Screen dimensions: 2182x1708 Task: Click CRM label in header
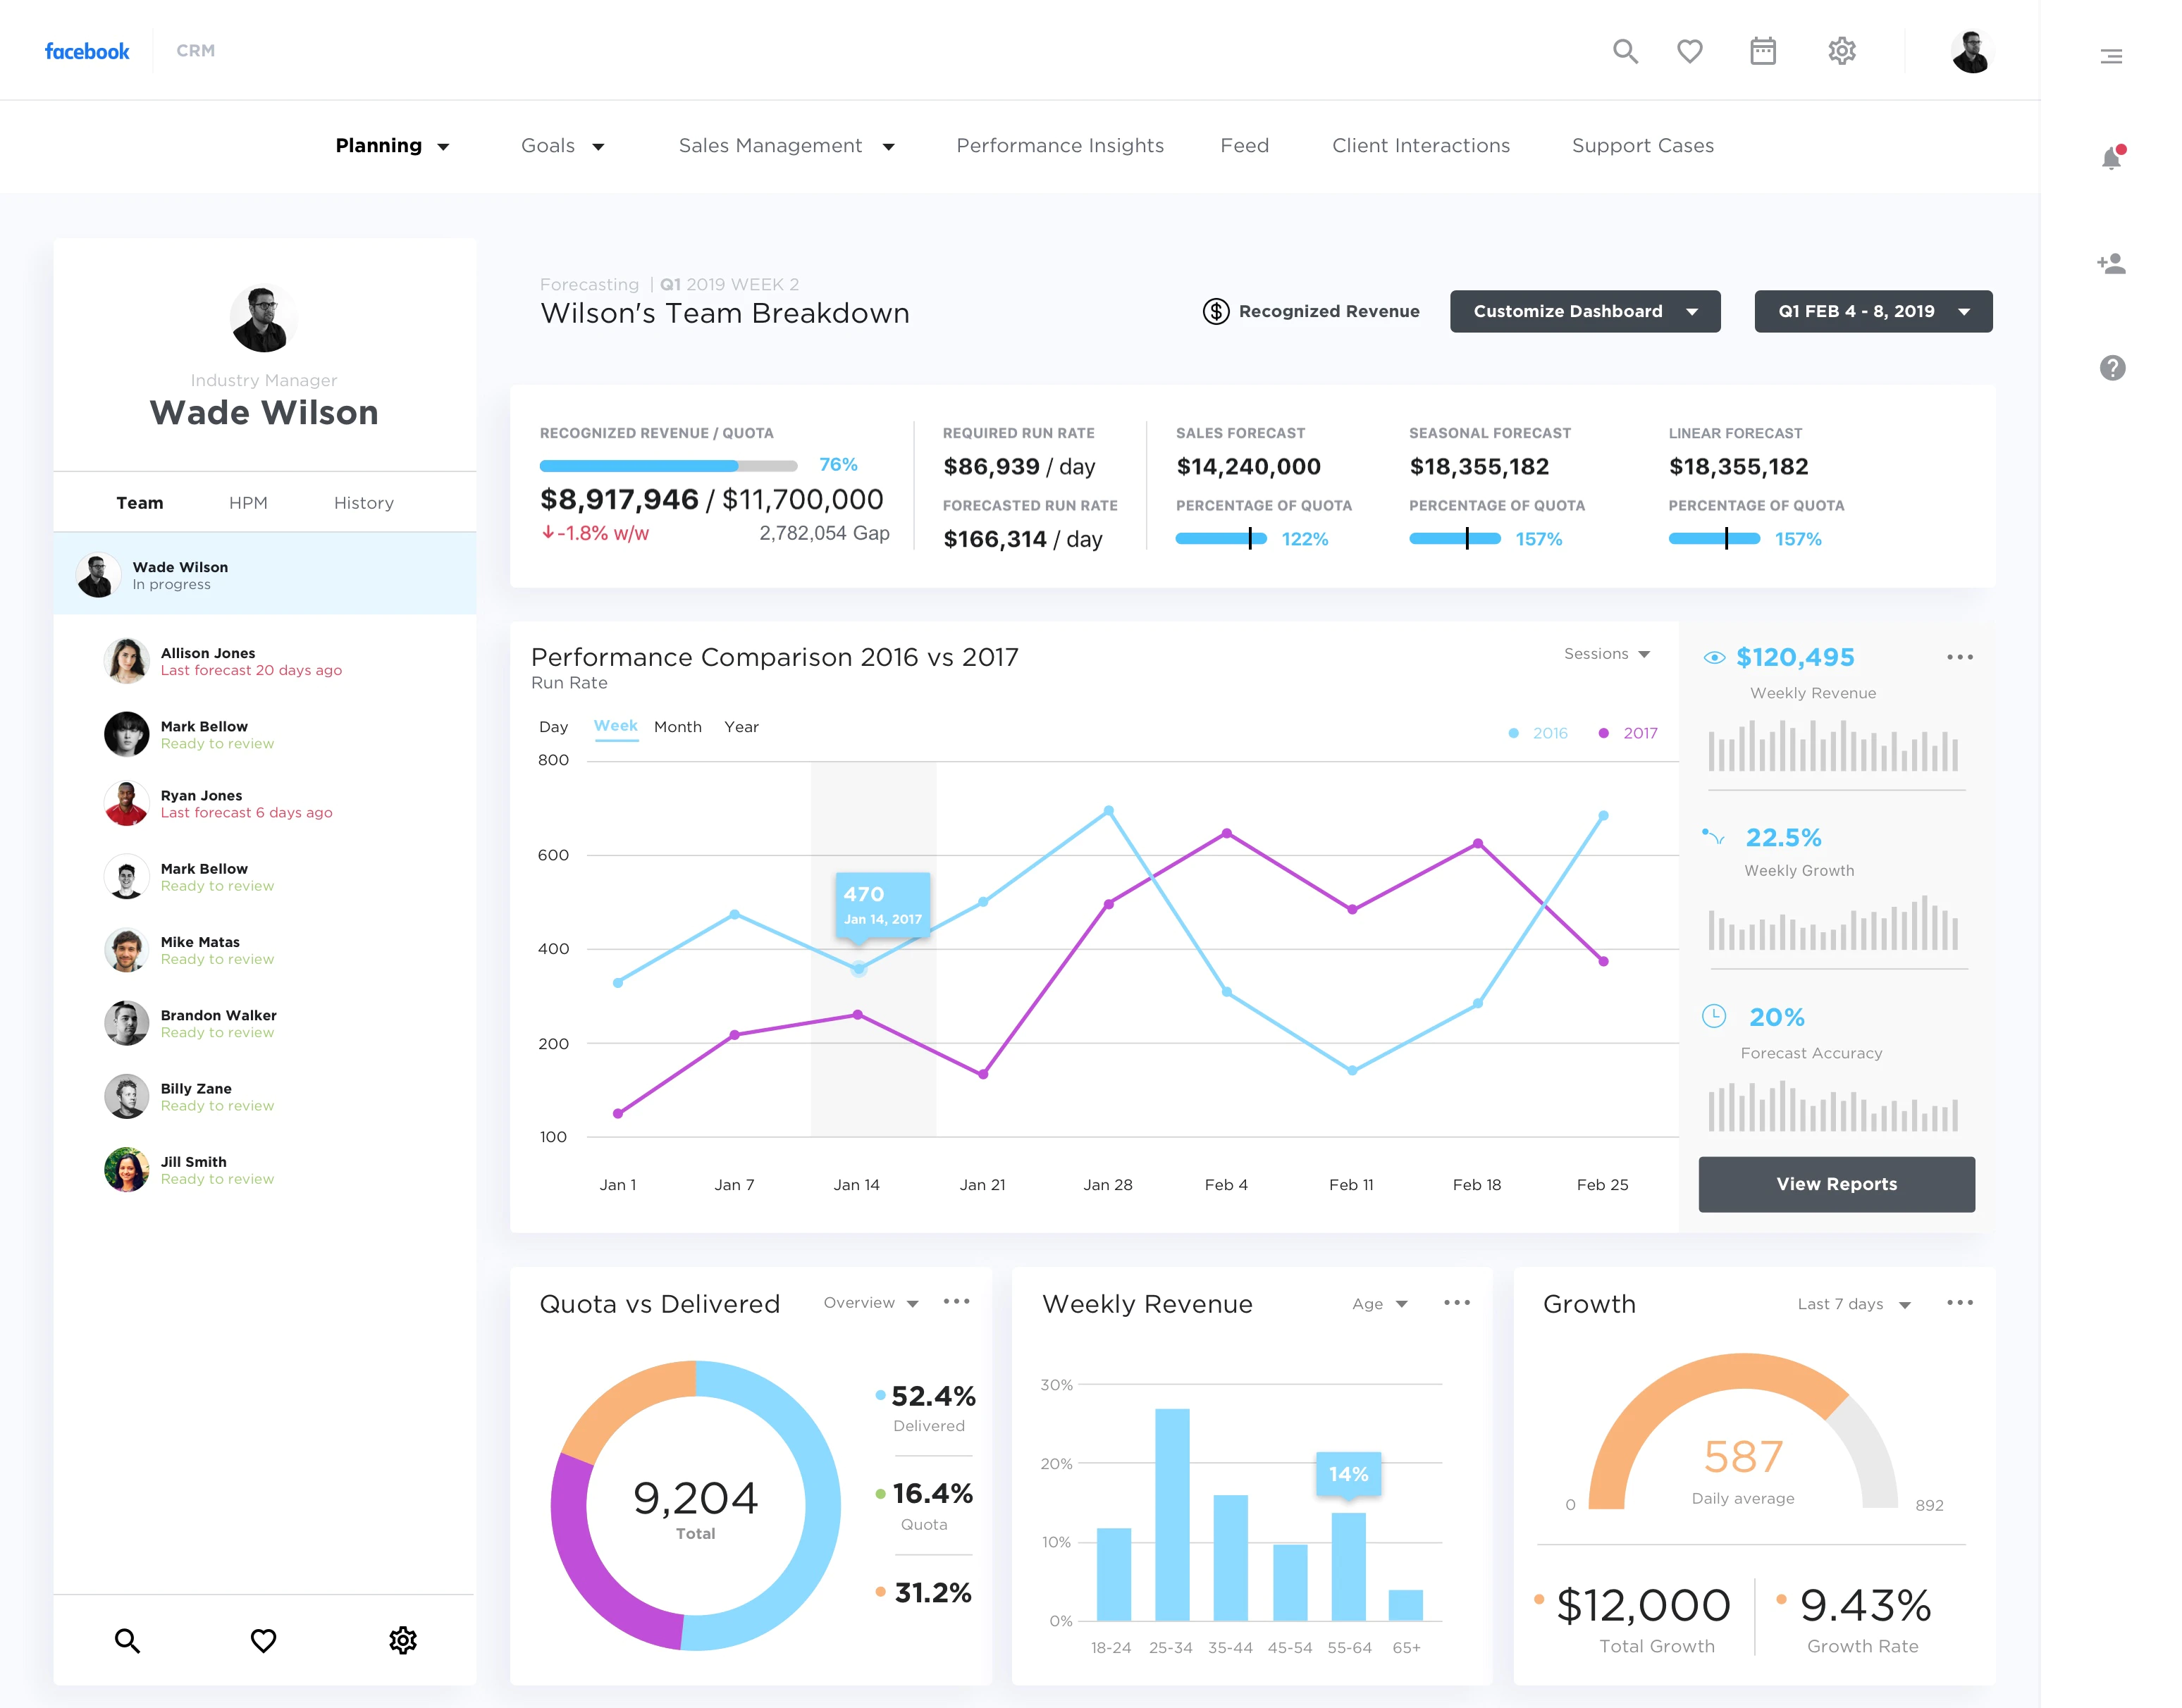[196, 51]
